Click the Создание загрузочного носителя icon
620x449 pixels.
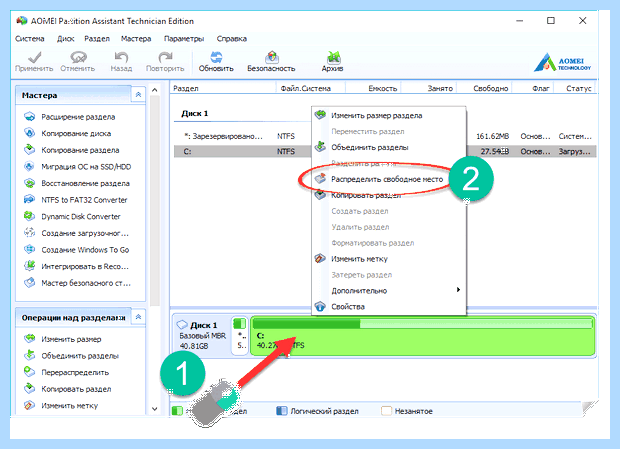coord(30,233)
